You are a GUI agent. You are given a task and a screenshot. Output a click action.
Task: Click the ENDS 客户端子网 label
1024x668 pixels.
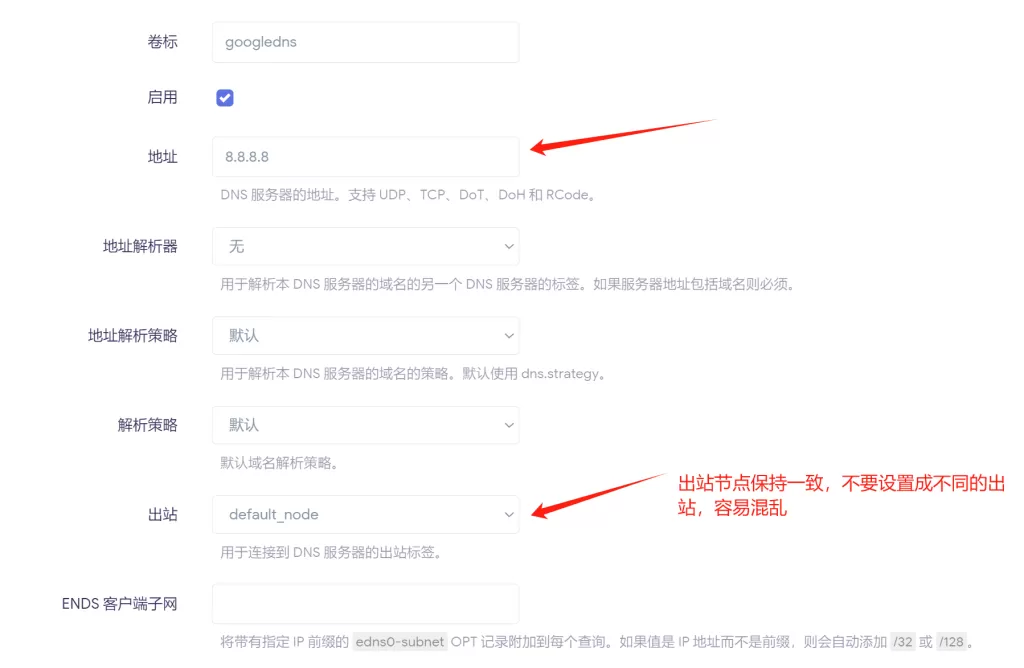(x=120, y=604)
